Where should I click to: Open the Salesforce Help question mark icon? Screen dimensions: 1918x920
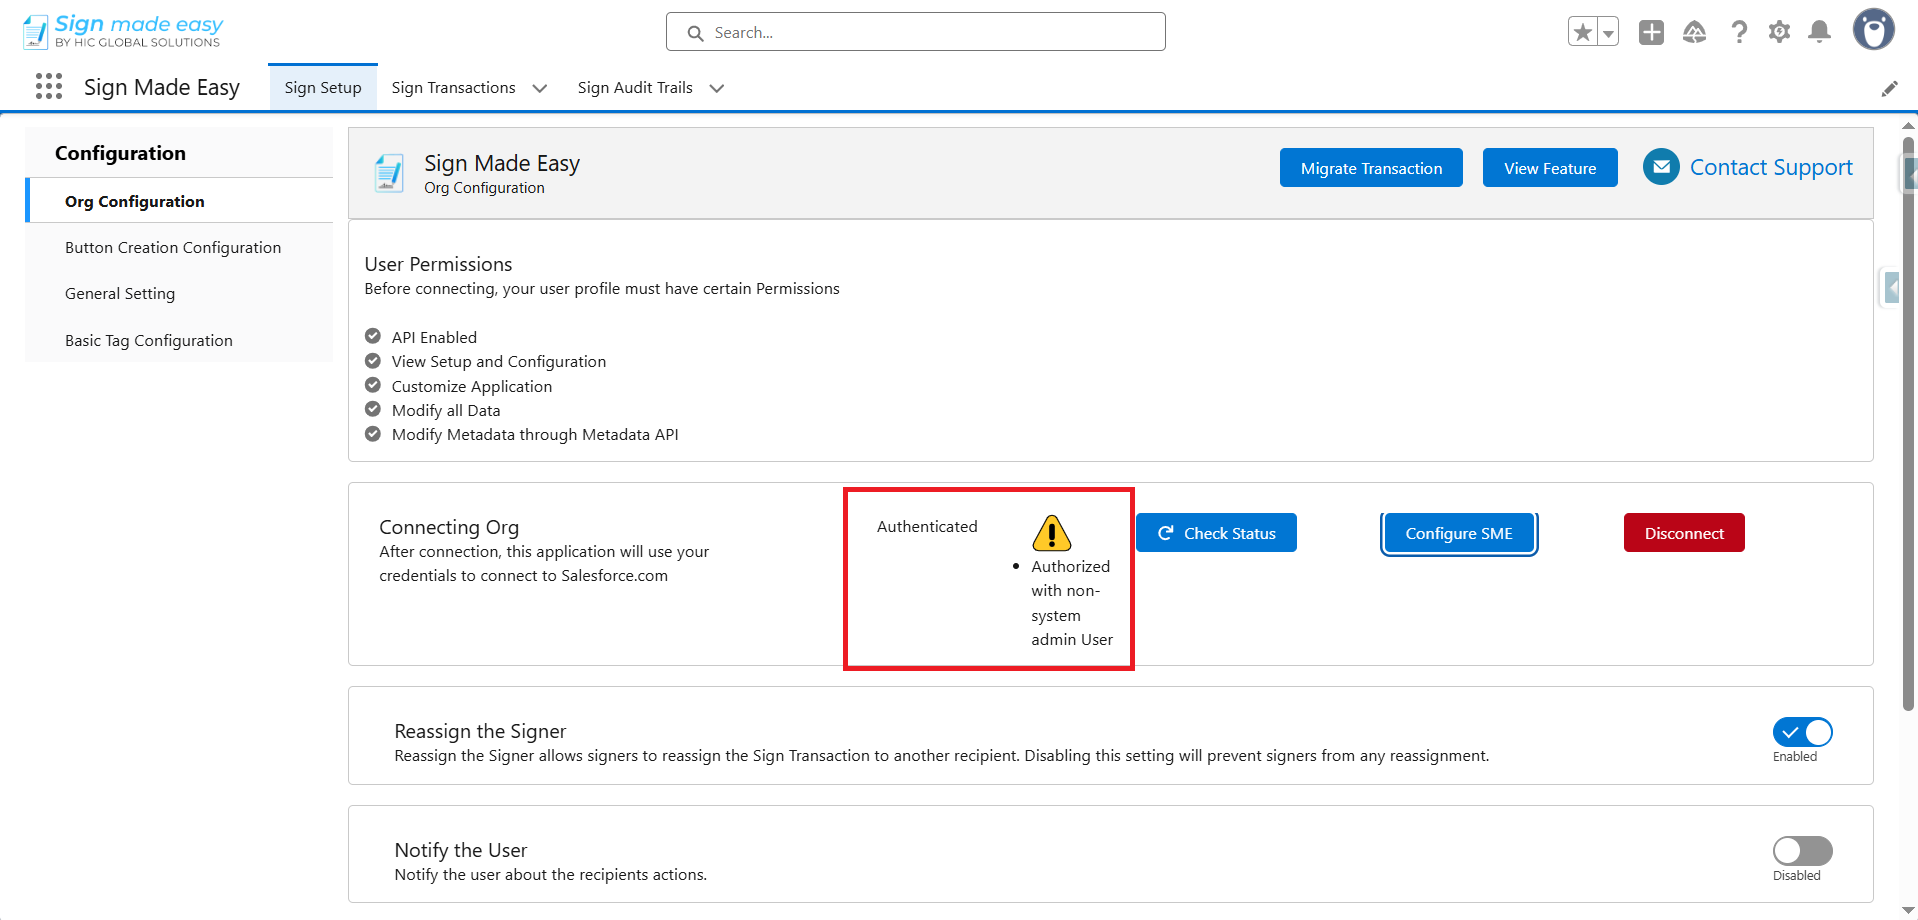[1739, 33]
